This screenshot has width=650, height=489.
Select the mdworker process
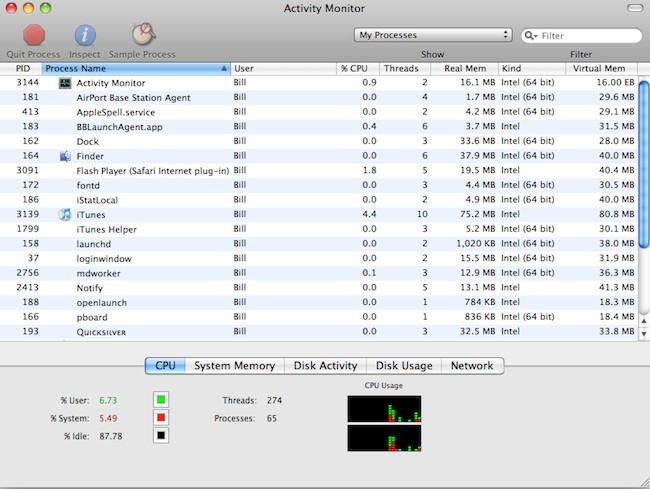(318, 273)
